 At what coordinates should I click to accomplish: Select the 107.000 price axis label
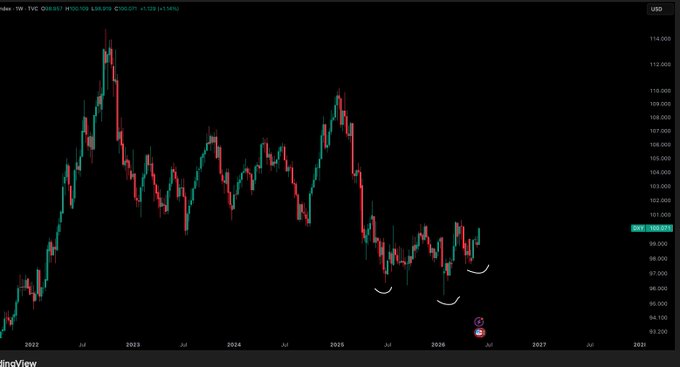pos(660,131)
